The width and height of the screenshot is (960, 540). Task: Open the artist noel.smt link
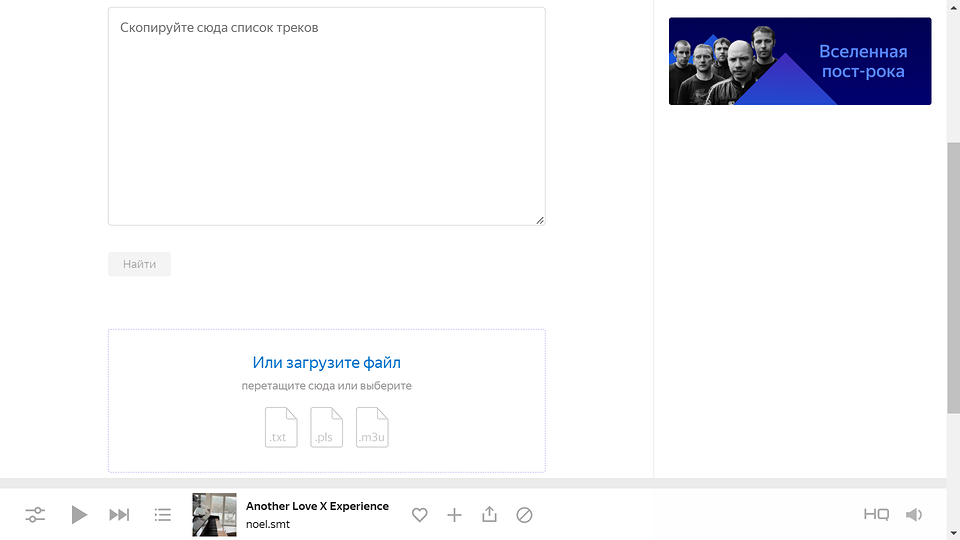pos(268,525)
